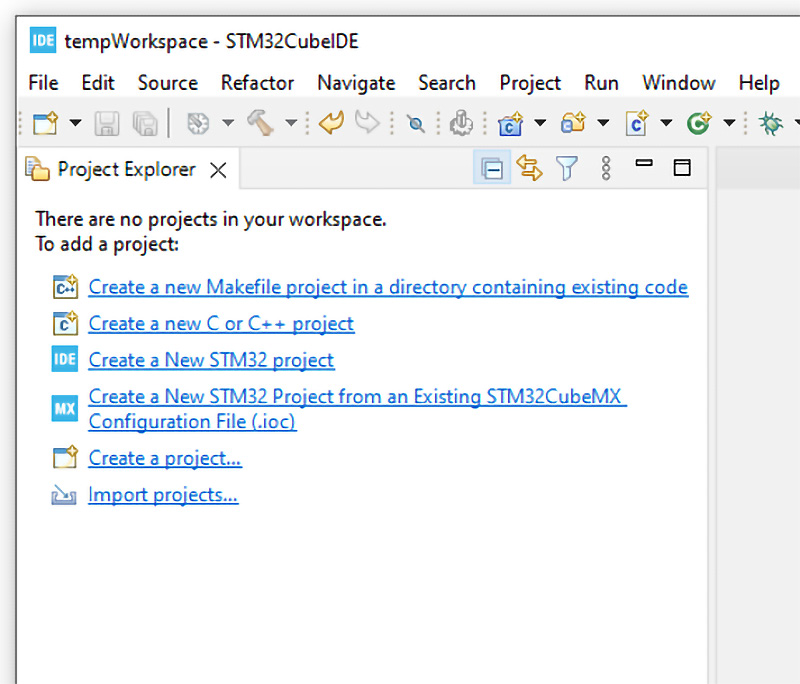Viewport: 800px width, 684px height.
Task: Open the dropdown beside the hammer icon
Action: [291, 123]
